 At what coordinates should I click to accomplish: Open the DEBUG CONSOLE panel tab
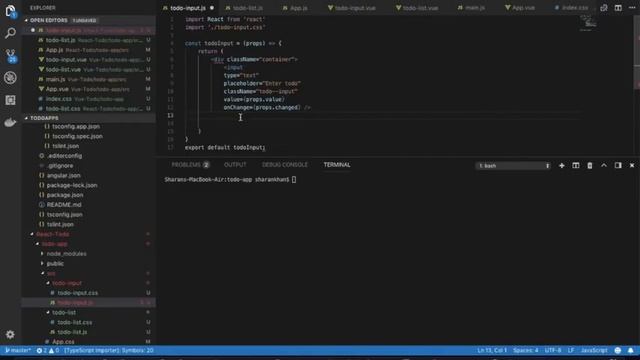pos(285,165)
